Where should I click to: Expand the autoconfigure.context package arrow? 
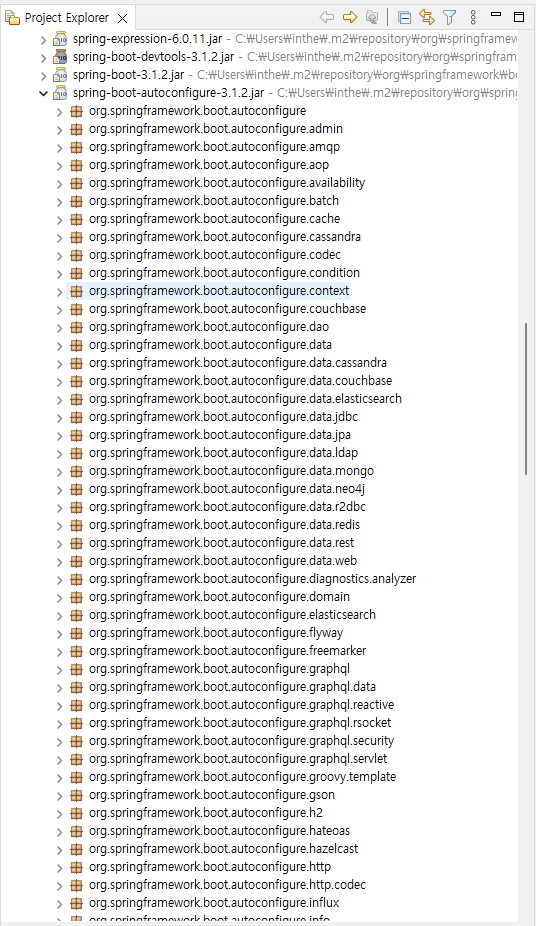pyautogui.click(x=59, y=291)
